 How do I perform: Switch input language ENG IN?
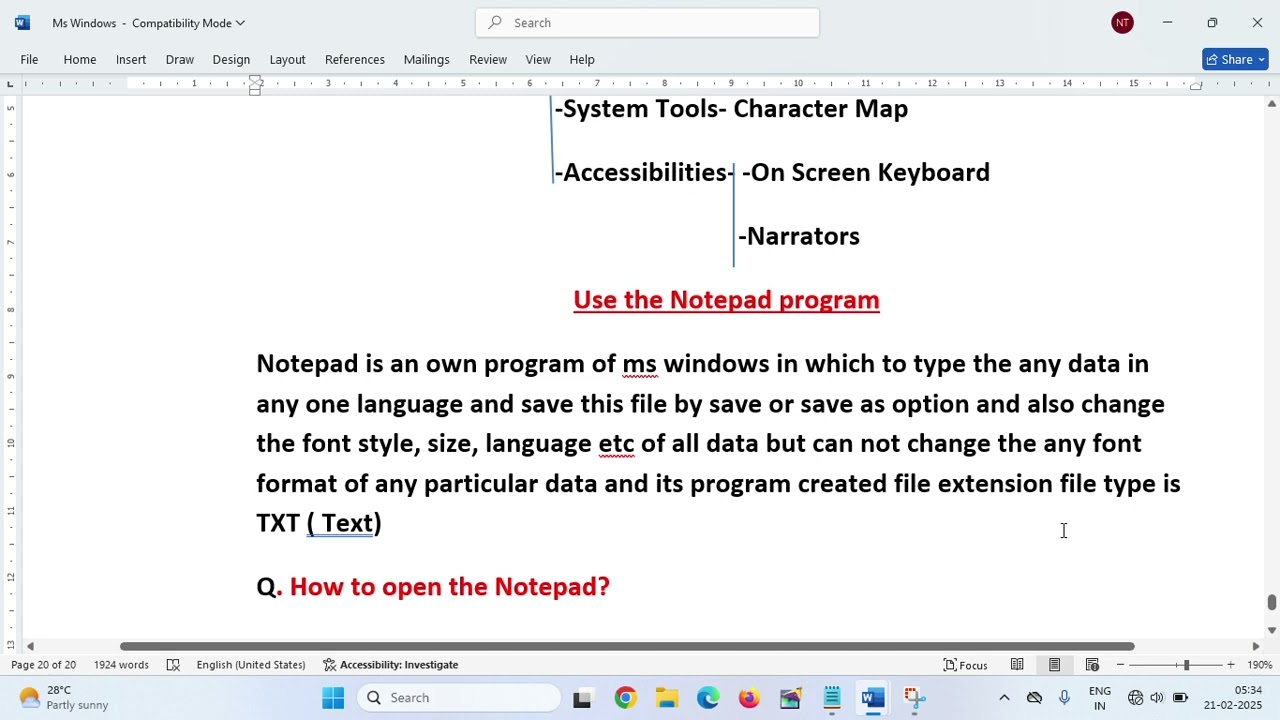pos(1100,698)
